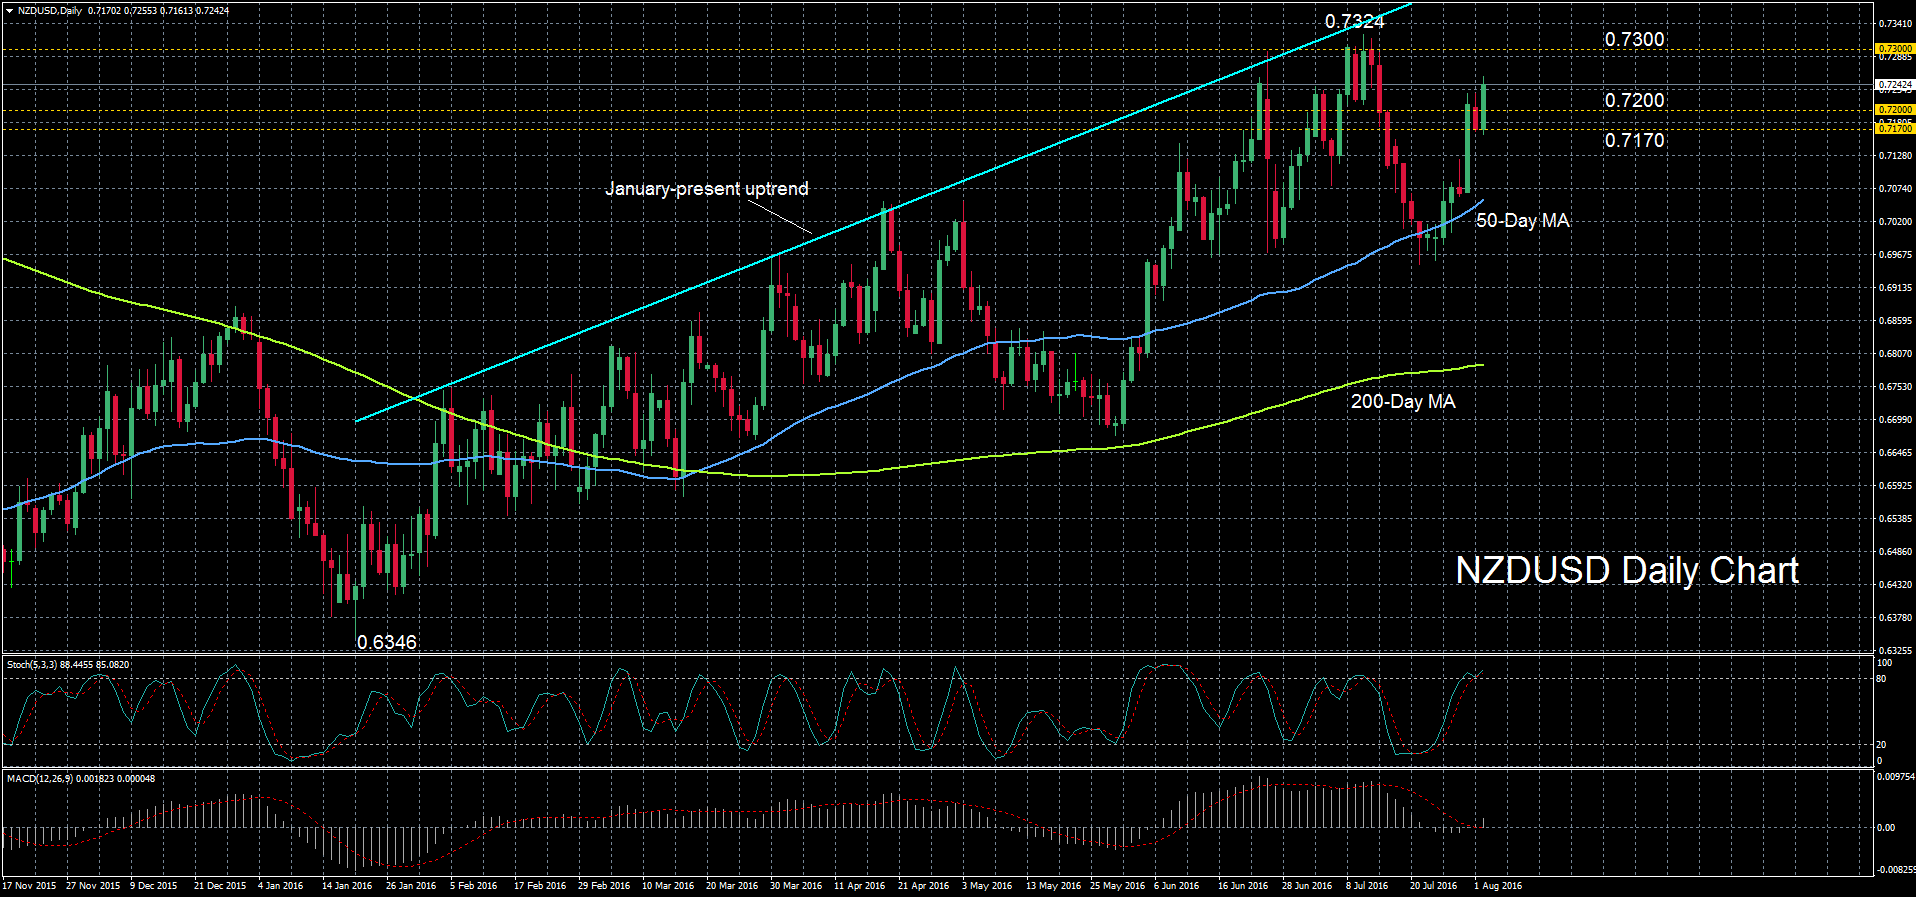Click the 16 Jun 2016 date label
1916x897 pixels.
click(1242, 885)
